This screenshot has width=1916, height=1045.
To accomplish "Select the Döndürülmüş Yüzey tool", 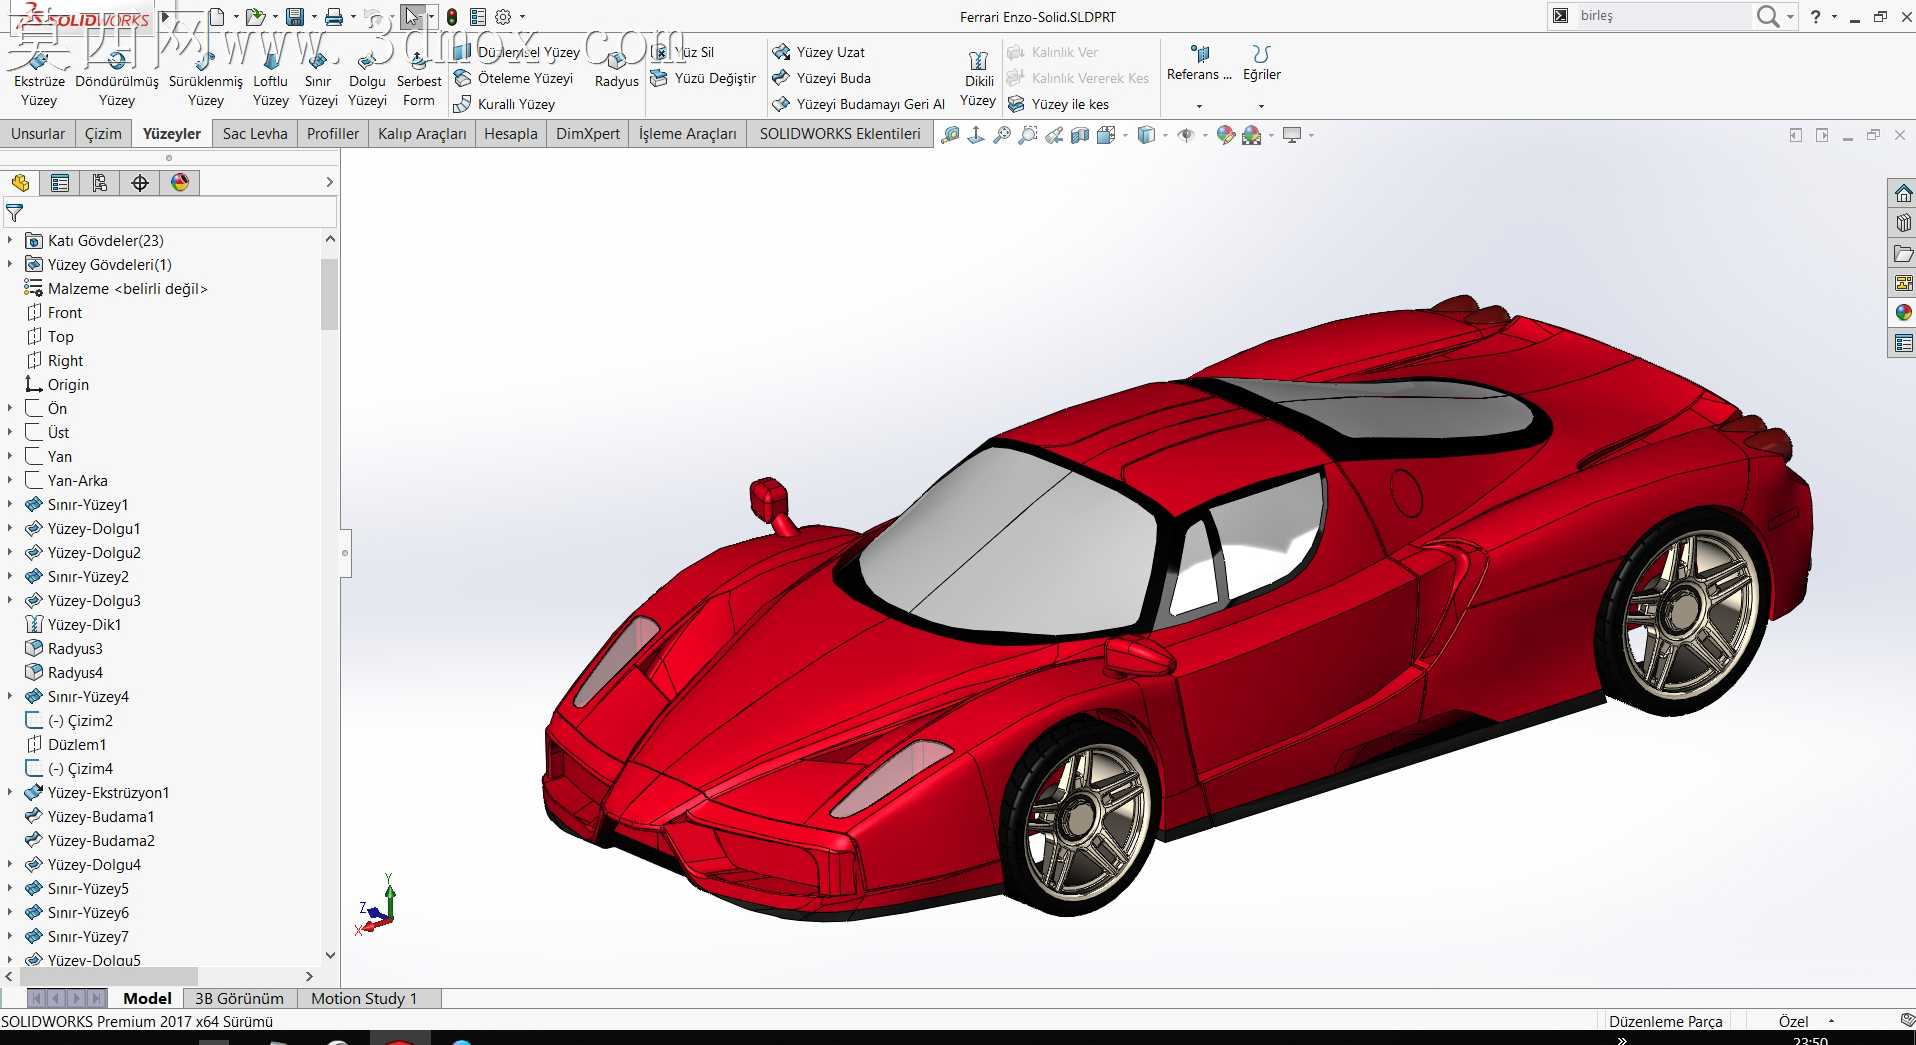I will pos(117,78).
